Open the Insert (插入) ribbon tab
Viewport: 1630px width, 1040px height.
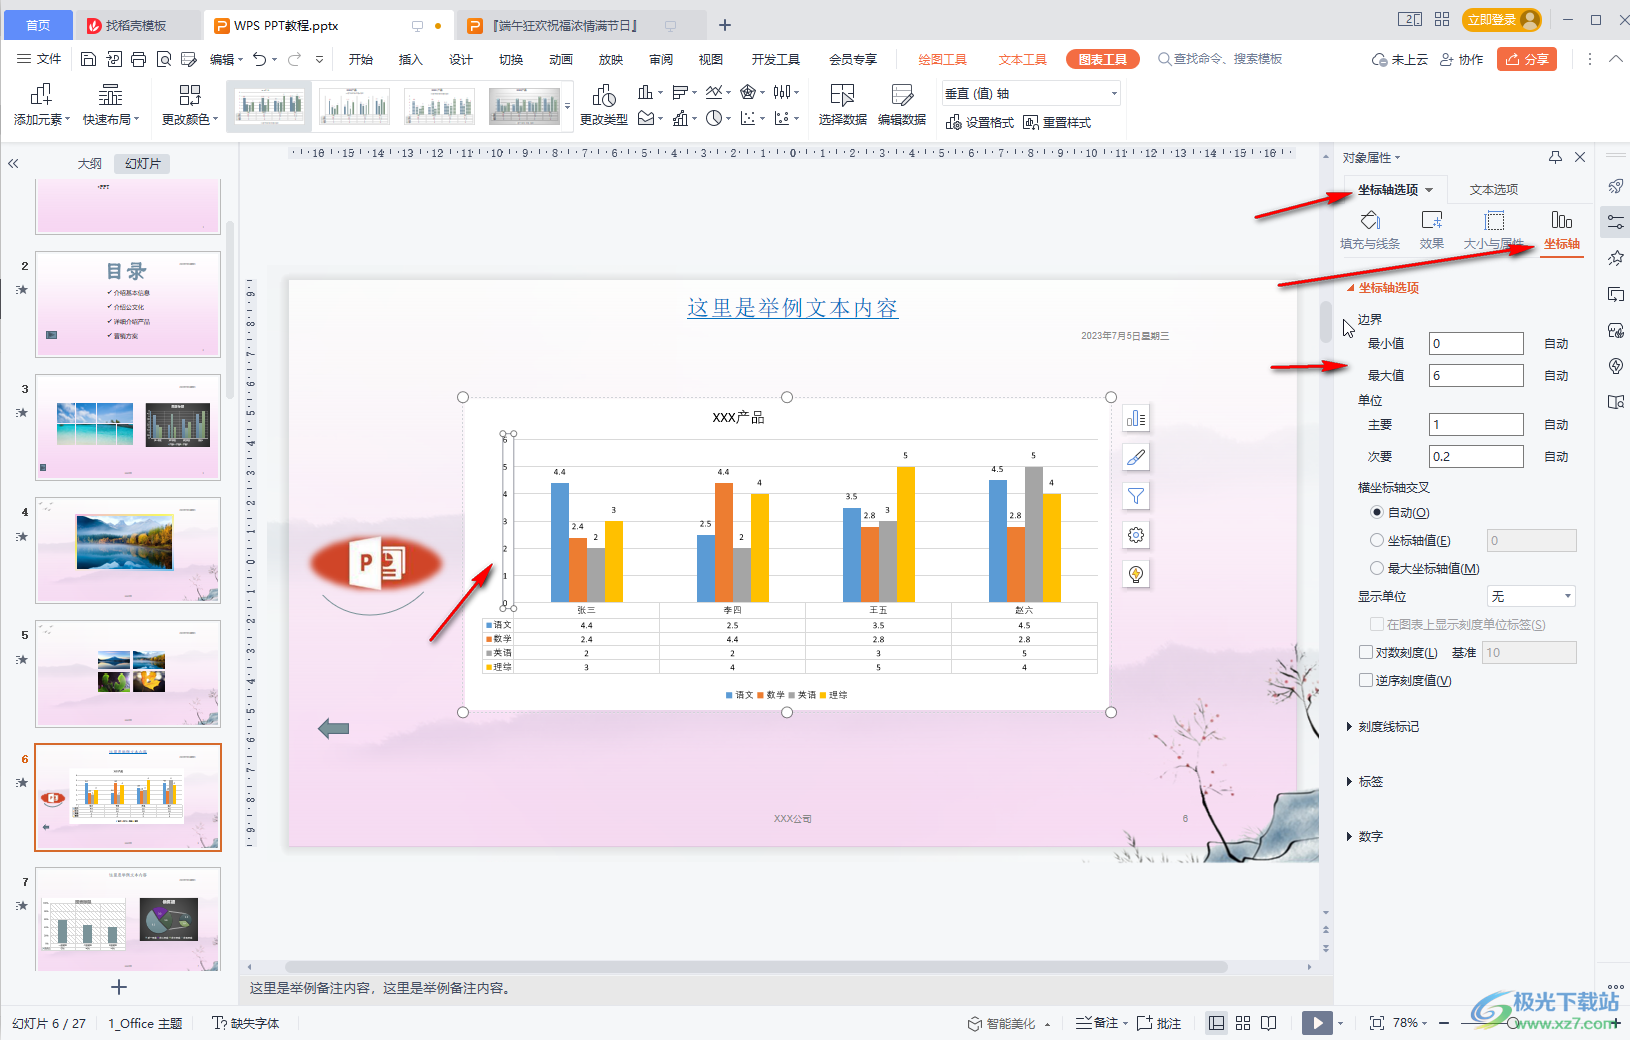pos(411,59)
